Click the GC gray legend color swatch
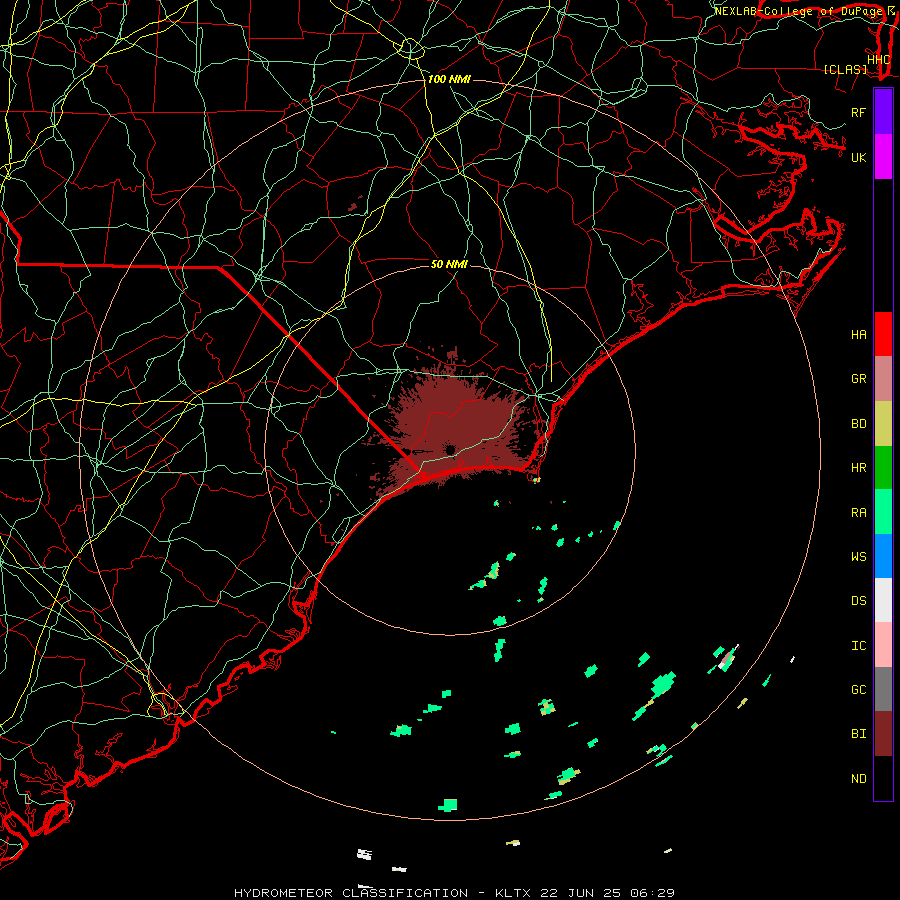The height and width of the screenshot is (900, 900). pos(883,689)
